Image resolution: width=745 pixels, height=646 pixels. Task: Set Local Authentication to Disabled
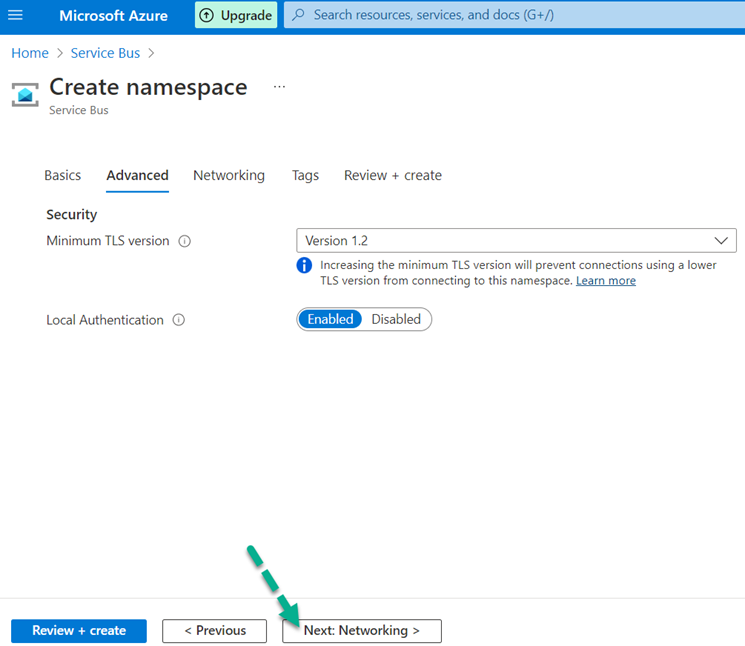pos(396,319)
